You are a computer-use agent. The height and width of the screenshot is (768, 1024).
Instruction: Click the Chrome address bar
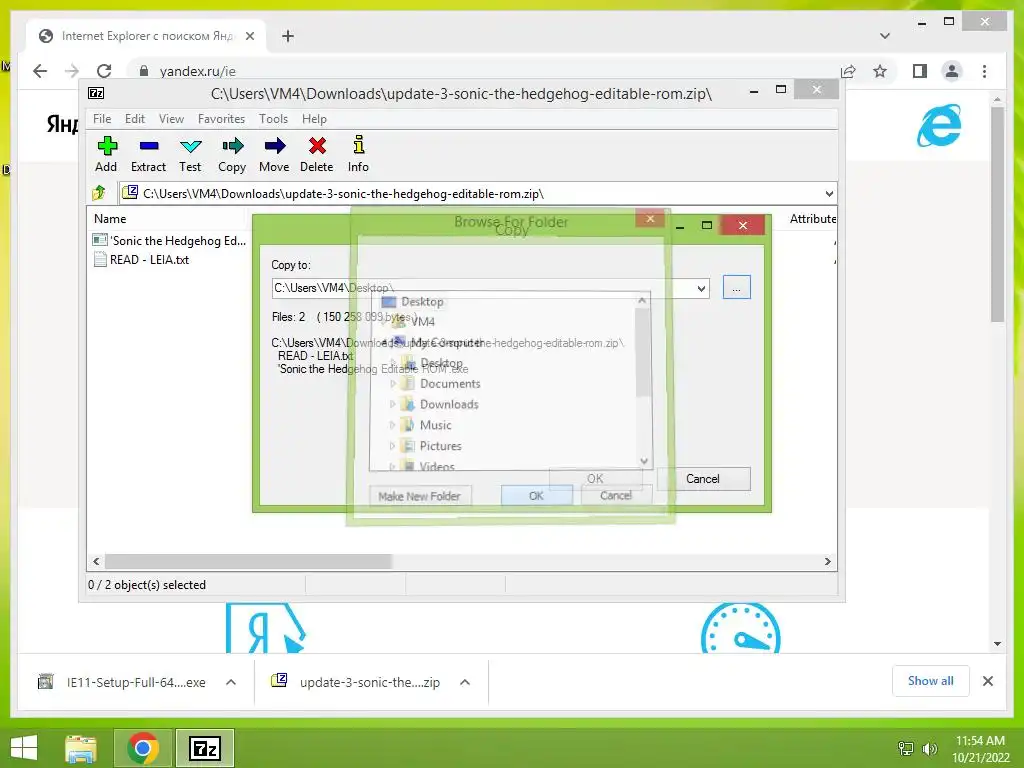point(483,71)
